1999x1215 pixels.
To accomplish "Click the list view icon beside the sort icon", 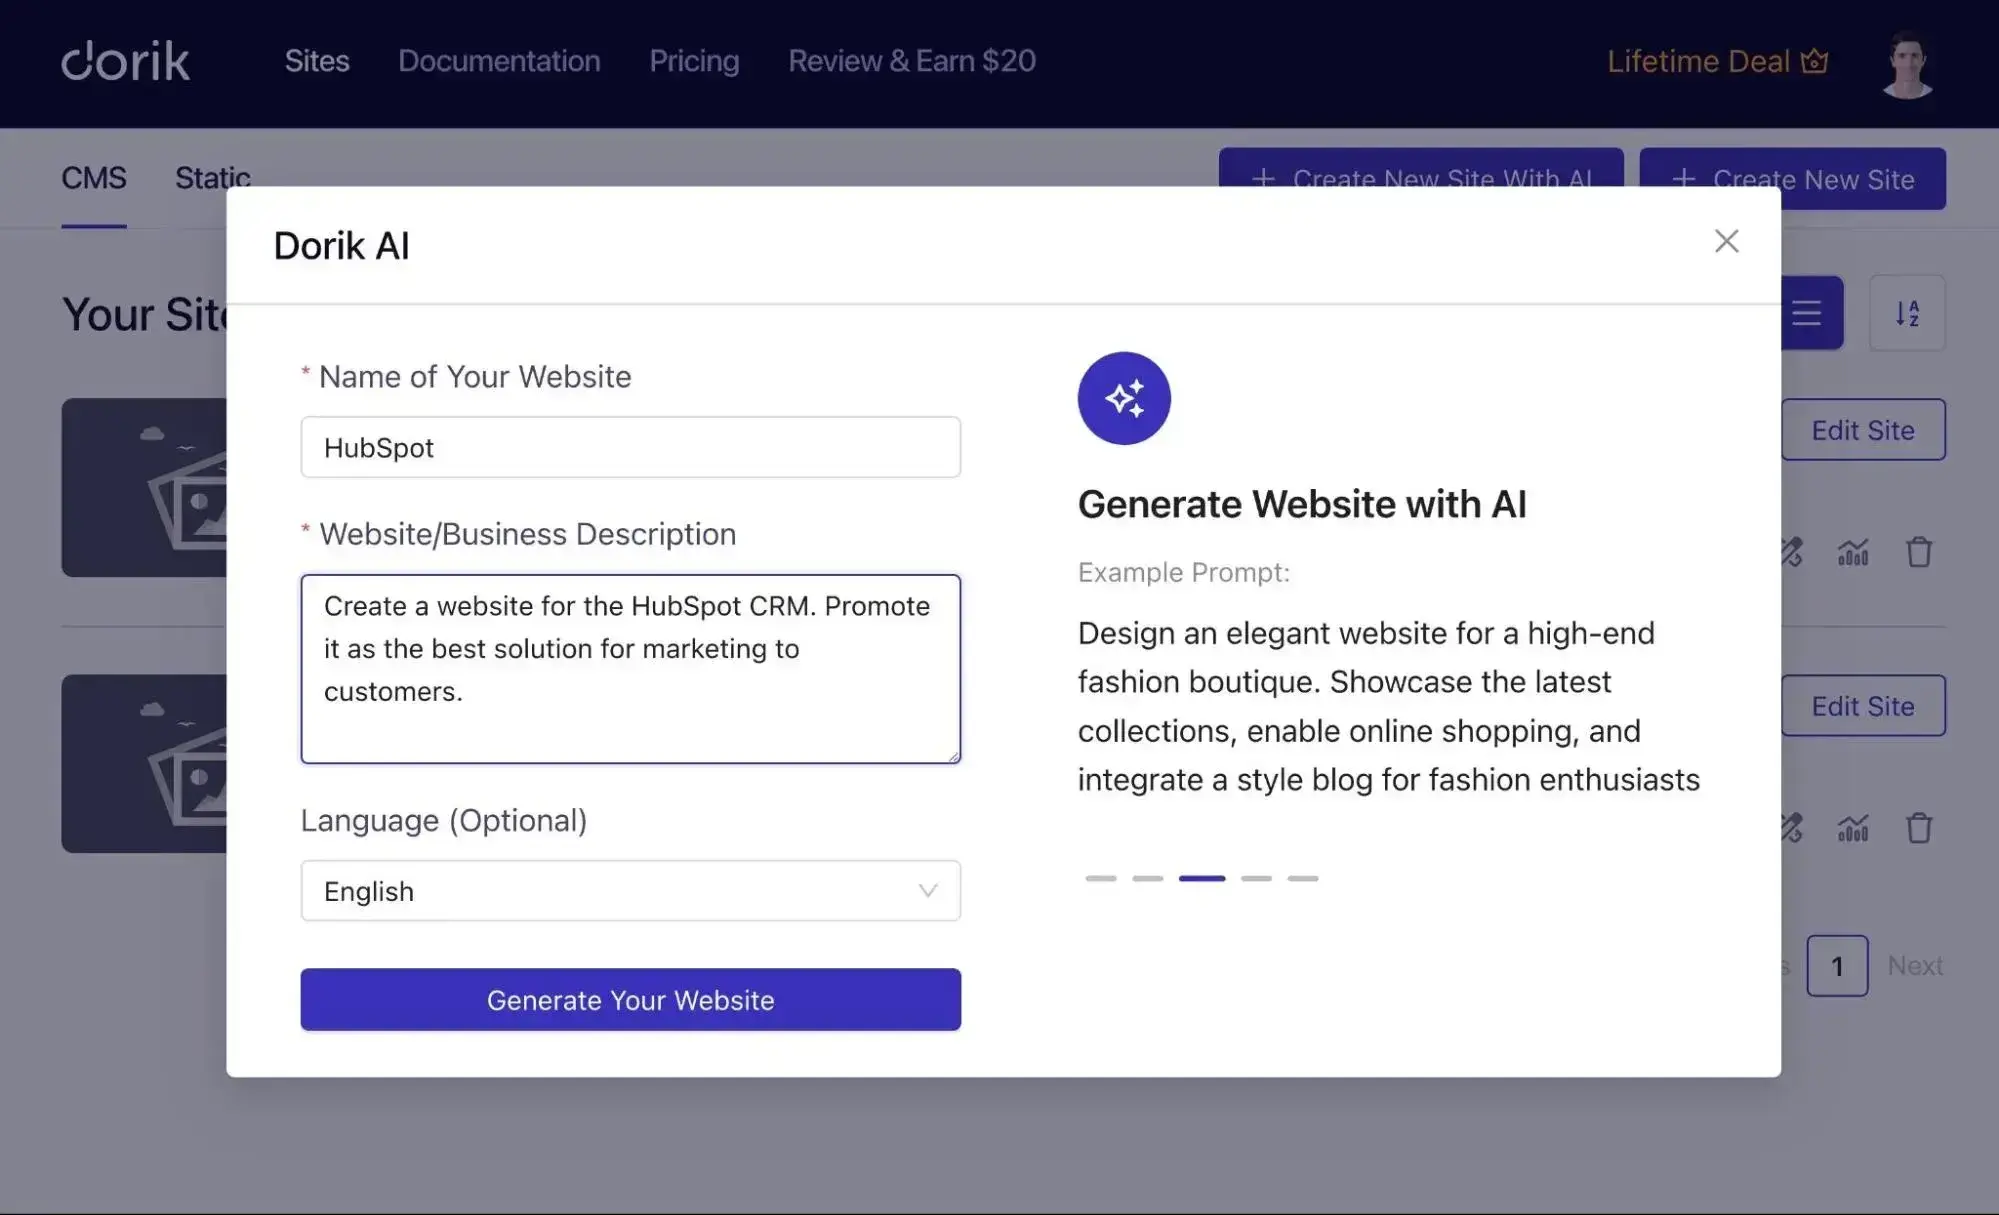I will click(x=1807, y=313).
